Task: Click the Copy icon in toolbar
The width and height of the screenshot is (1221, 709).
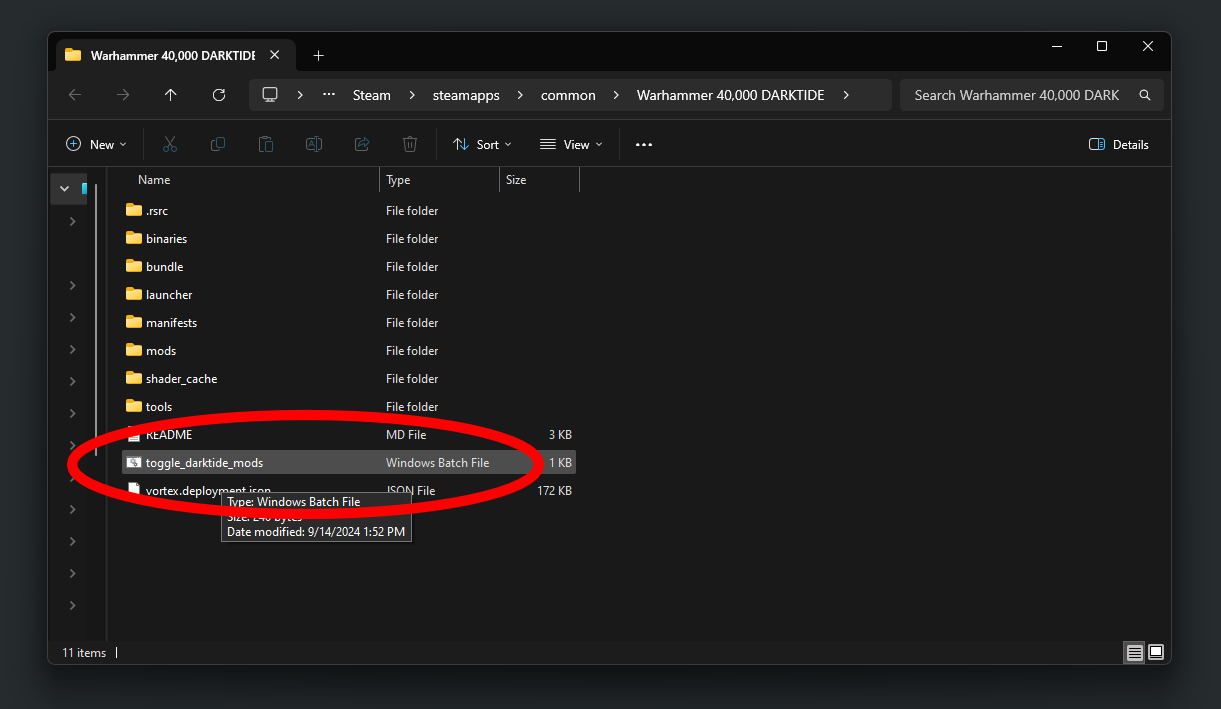Action: tap(218, 144)
